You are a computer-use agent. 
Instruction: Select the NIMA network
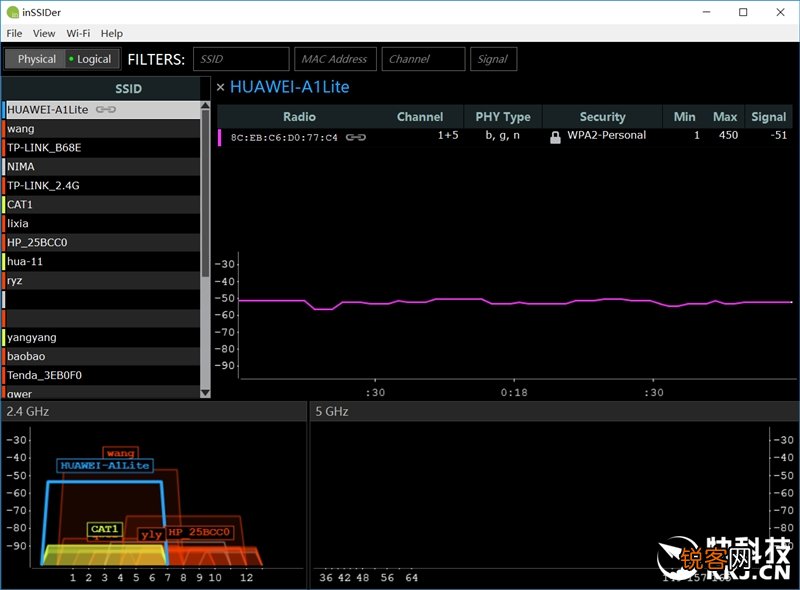(x=102, y=166)
